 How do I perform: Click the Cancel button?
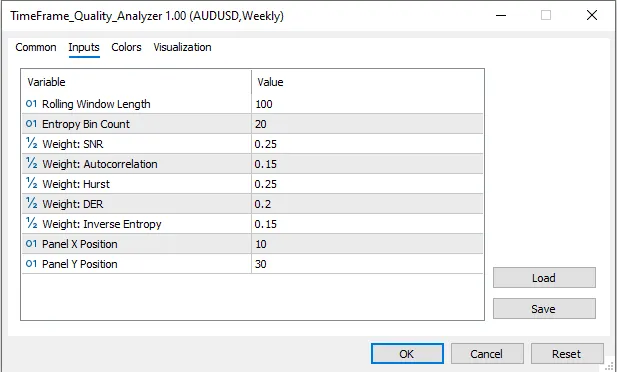(487, 353)
